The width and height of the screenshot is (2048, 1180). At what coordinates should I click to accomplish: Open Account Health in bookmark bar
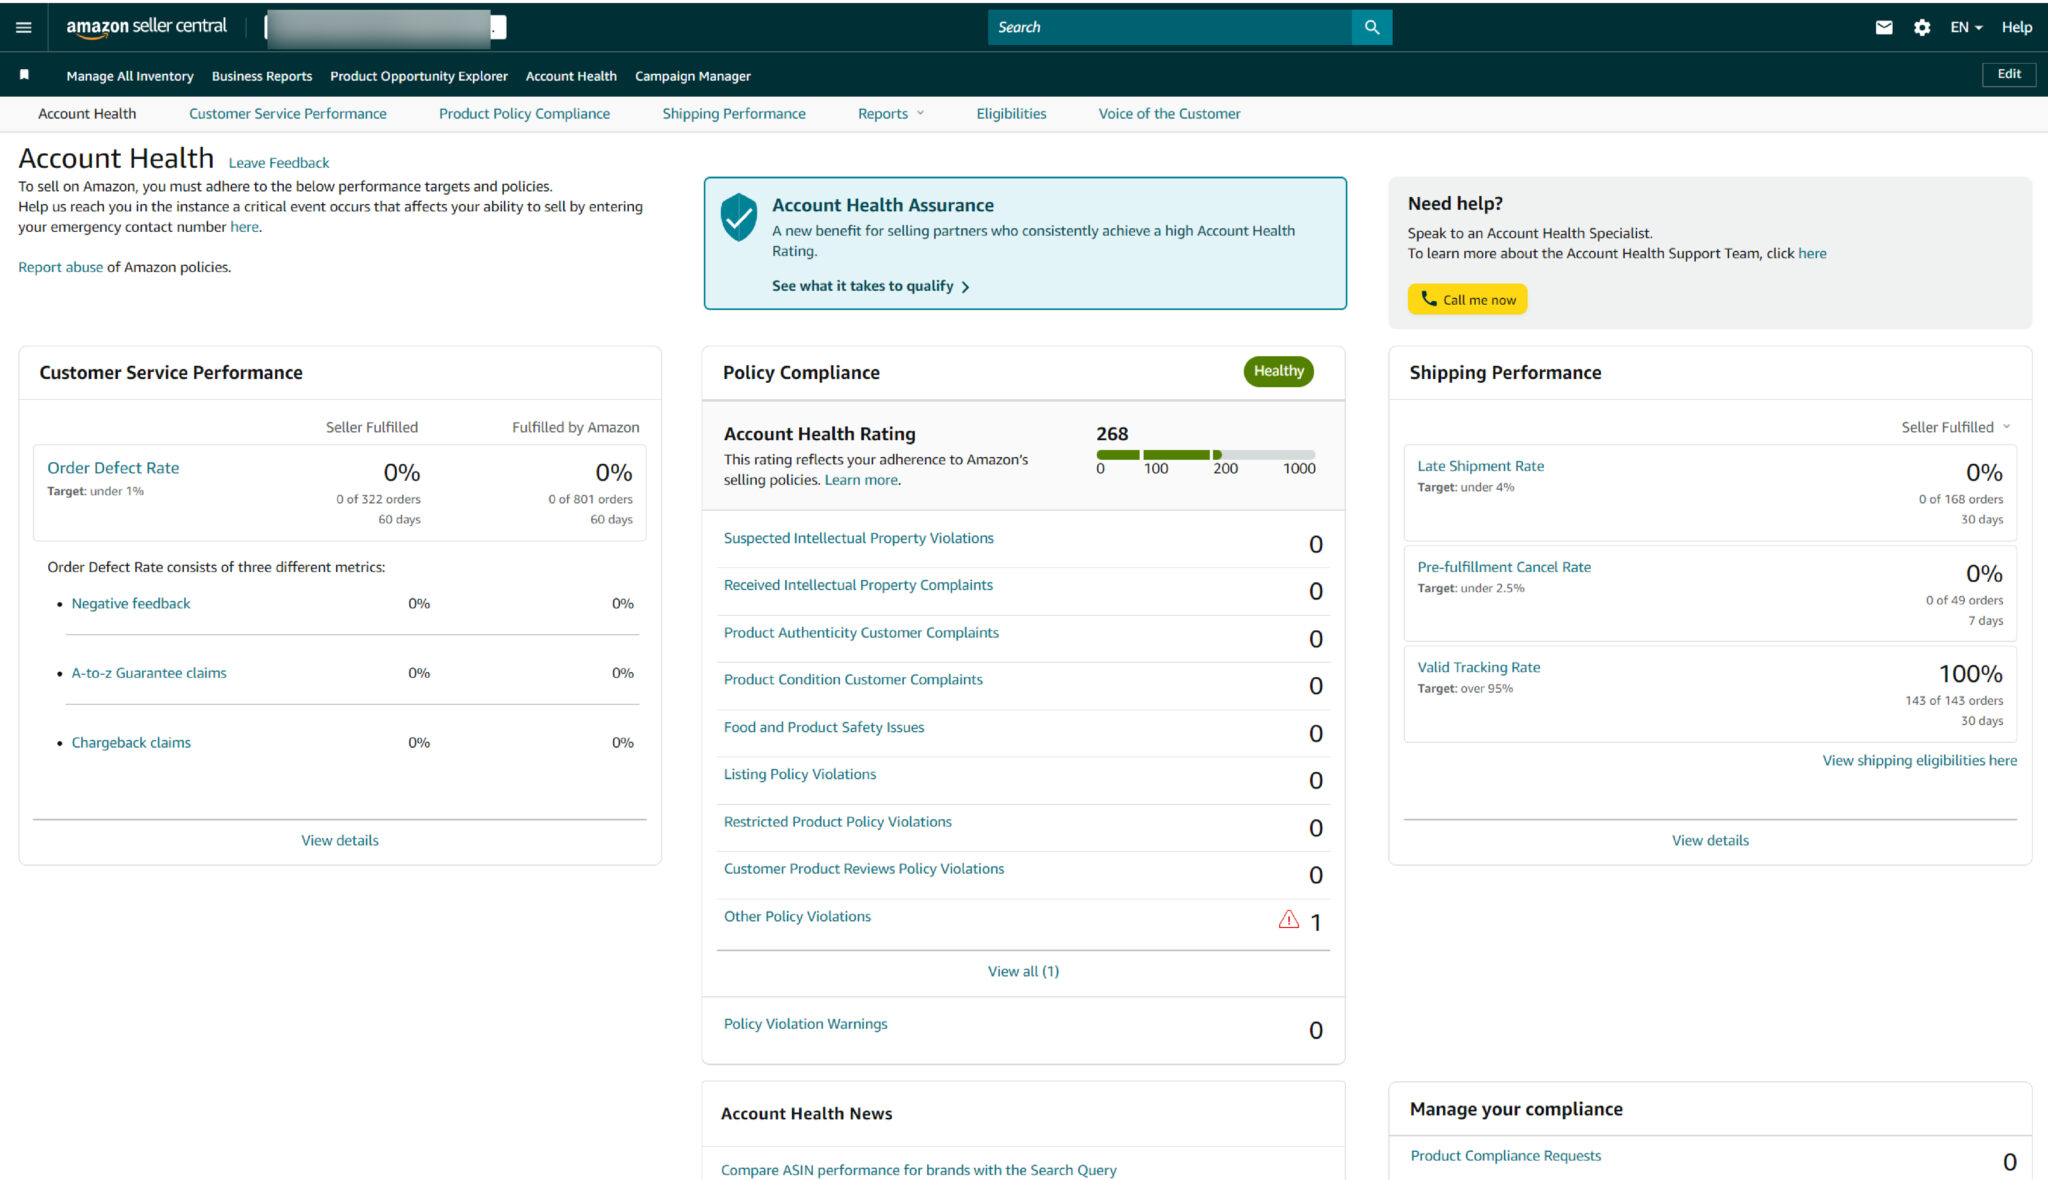[x=571, y=76]
